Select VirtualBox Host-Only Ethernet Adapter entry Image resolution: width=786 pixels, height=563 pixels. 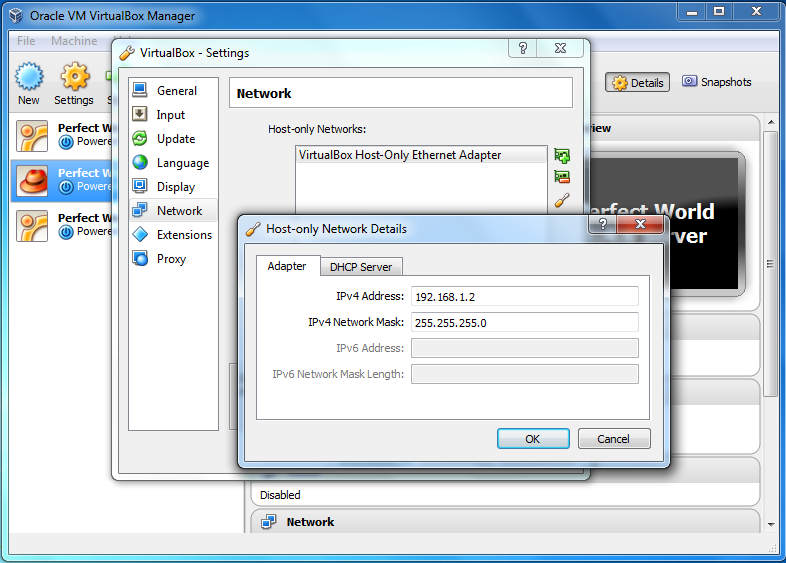click(x=421, y=155)
